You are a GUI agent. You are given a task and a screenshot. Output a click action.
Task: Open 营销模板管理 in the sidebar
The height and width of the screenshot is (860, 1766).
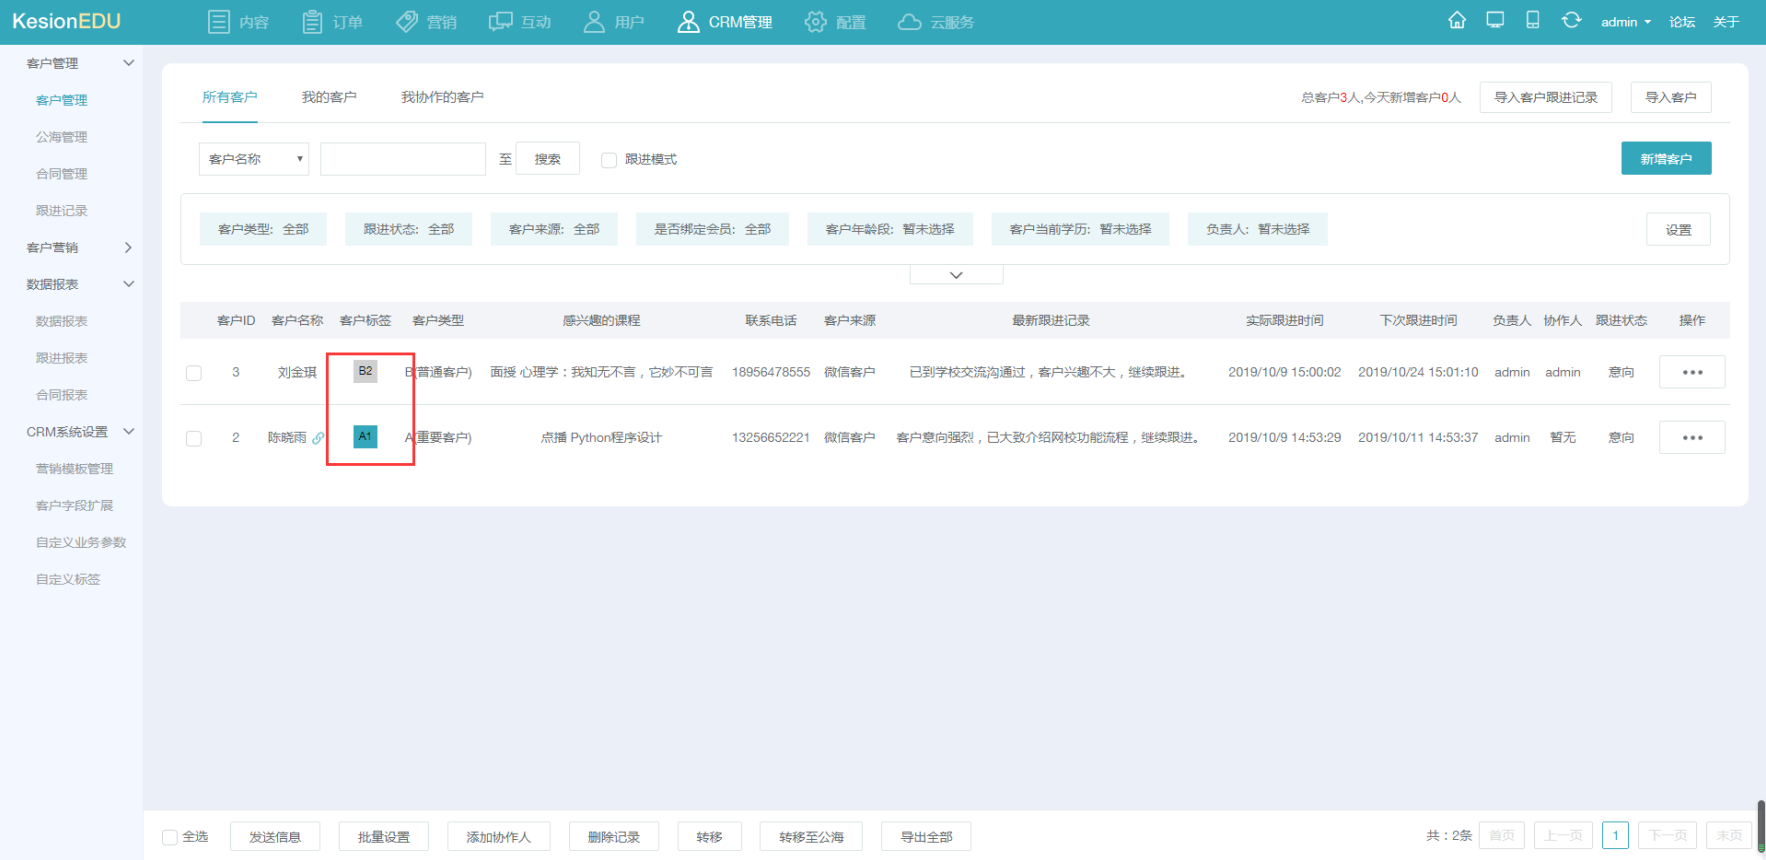pyautogui.click(x=75, y=469)
